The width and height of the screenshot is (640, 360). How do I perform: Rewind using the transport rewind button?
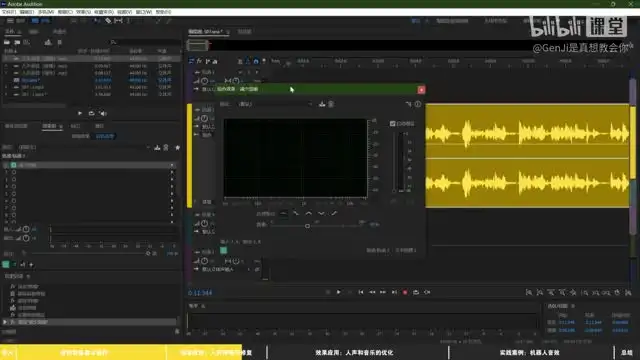pyautogui.click(x=372, y=292)
